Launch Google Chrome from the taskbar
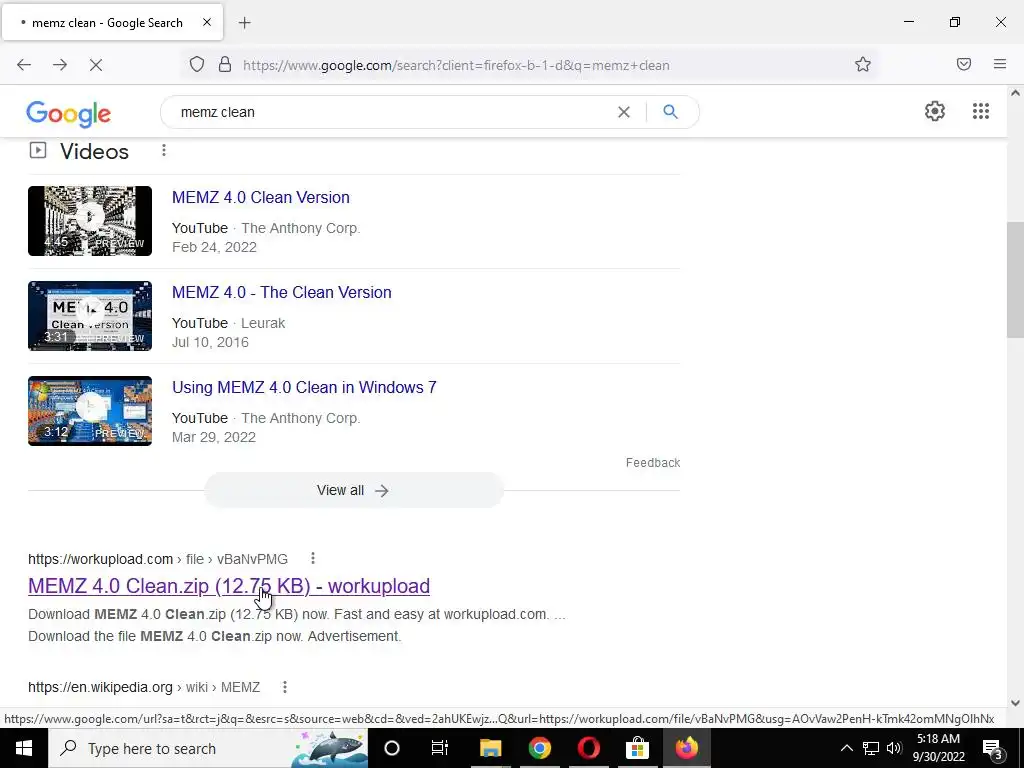This screenshot has height=768, width=1024. [539, 748]
